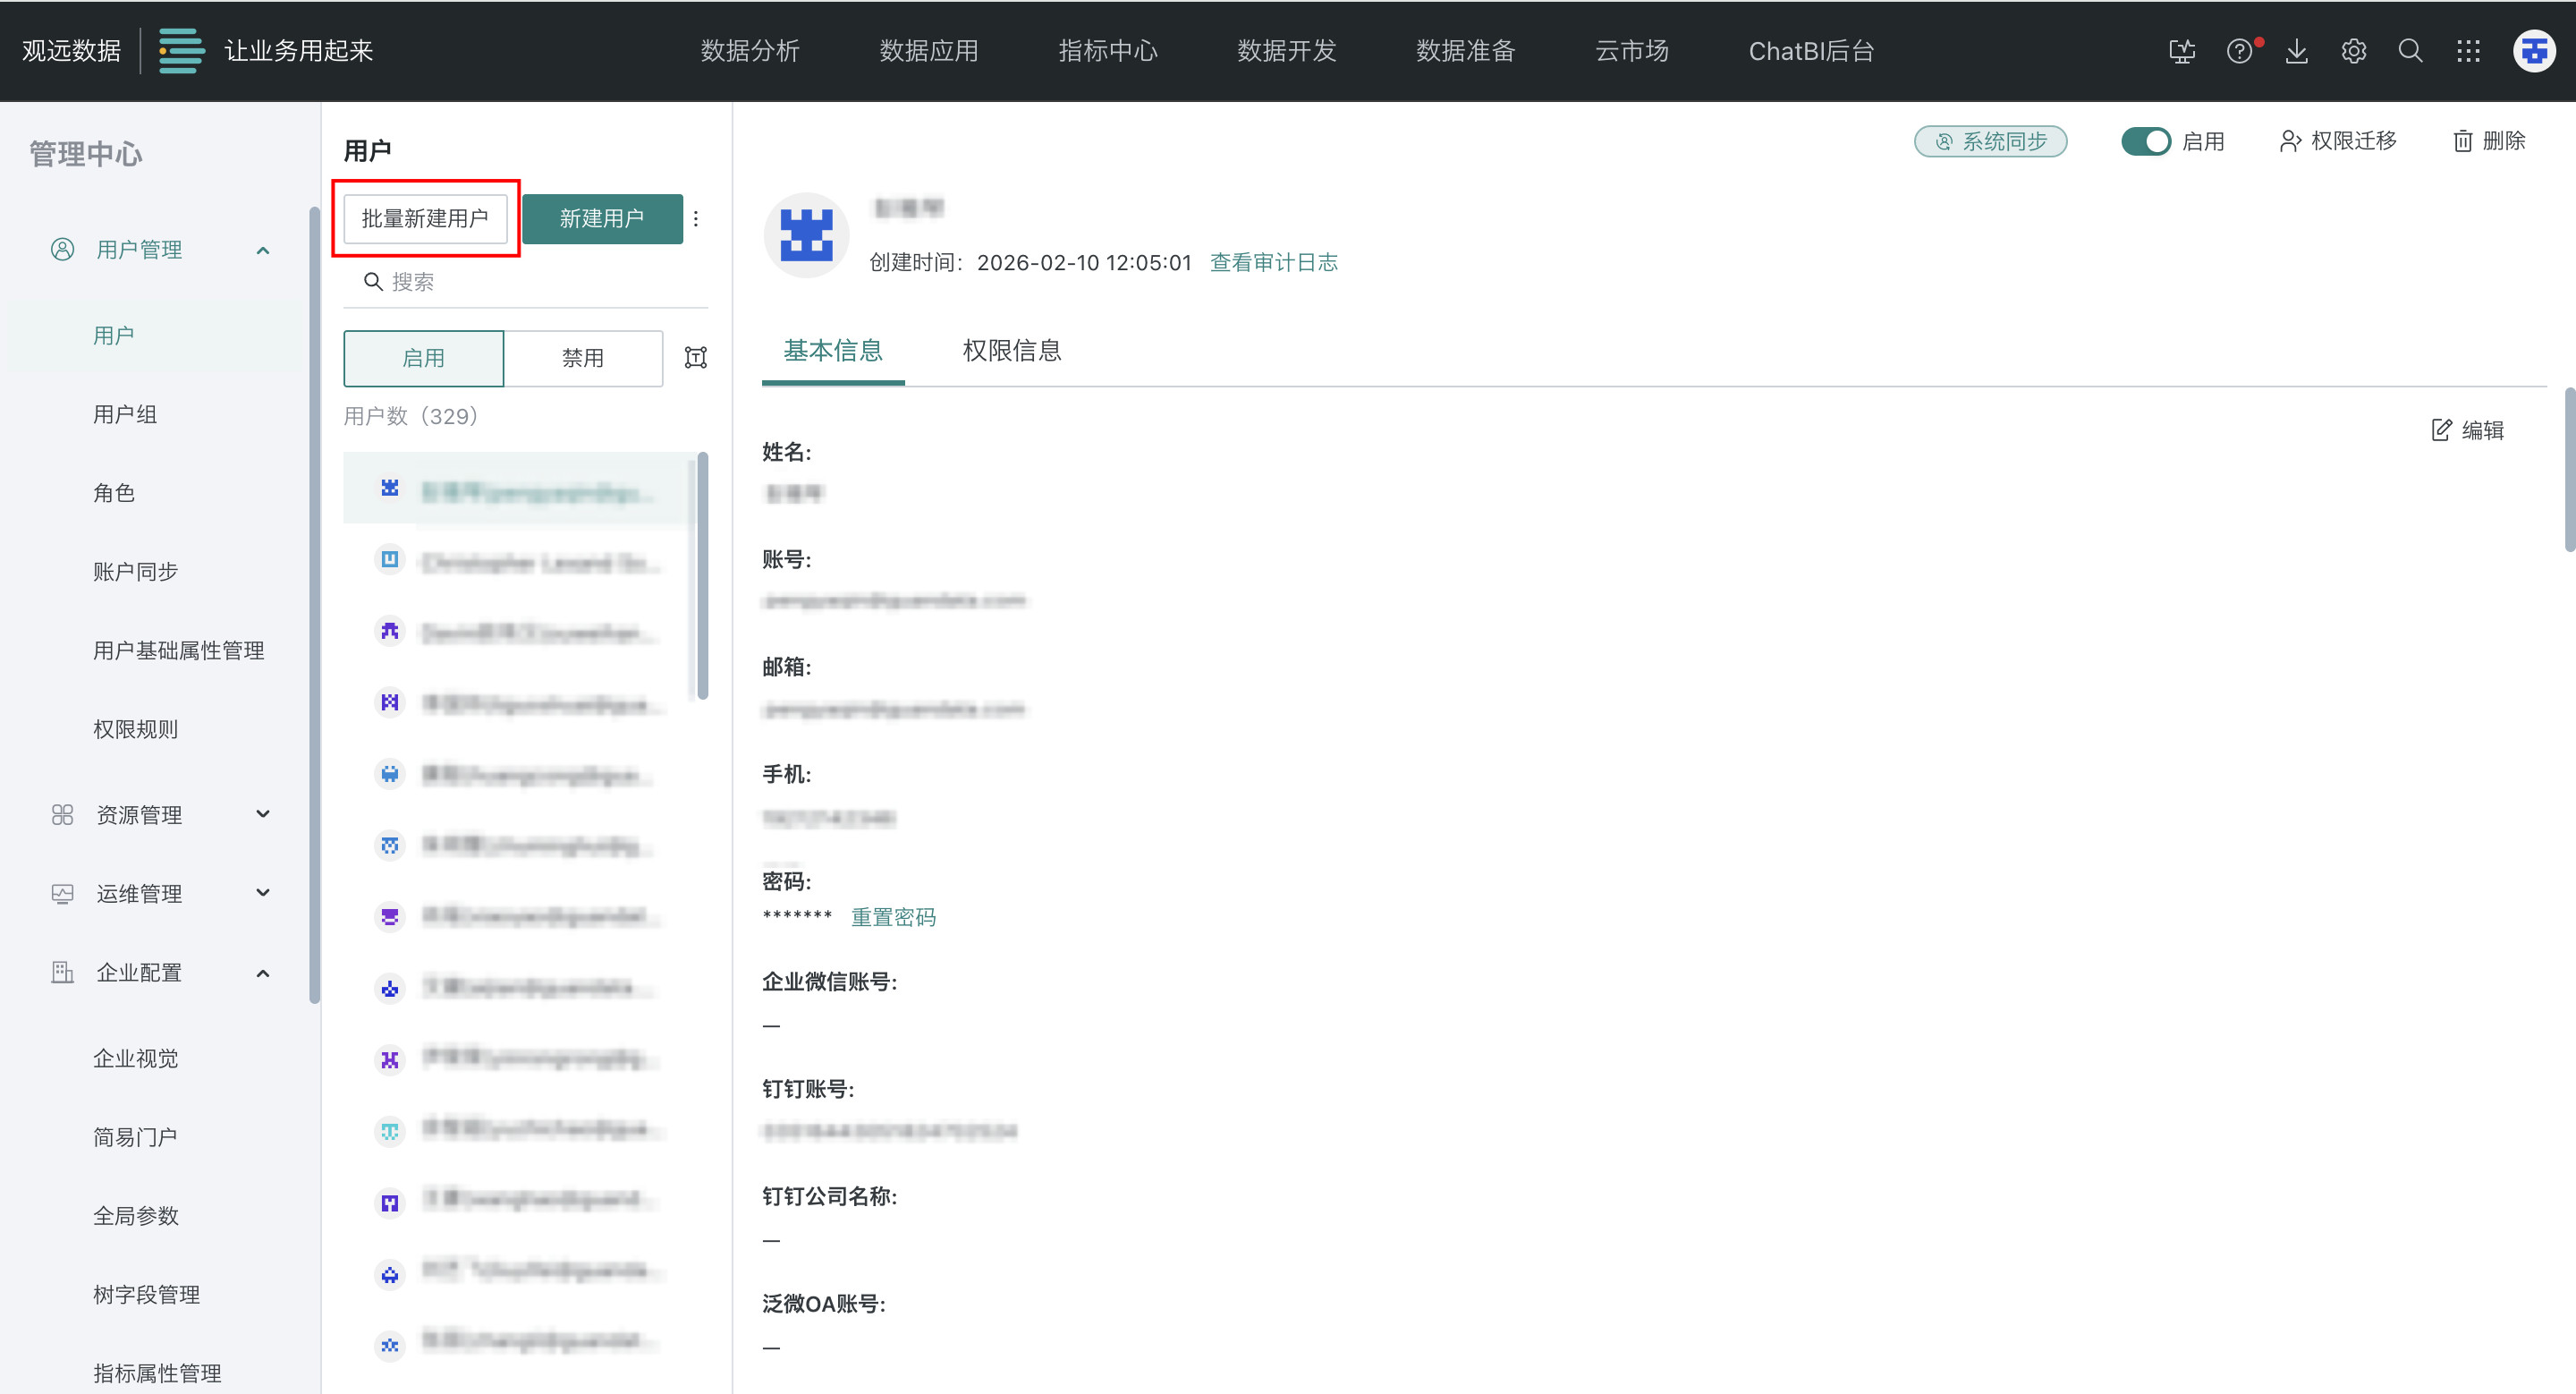Switch user list to 禁用 filter
The image size is (2576, 1394).
[x=583, y=358]
